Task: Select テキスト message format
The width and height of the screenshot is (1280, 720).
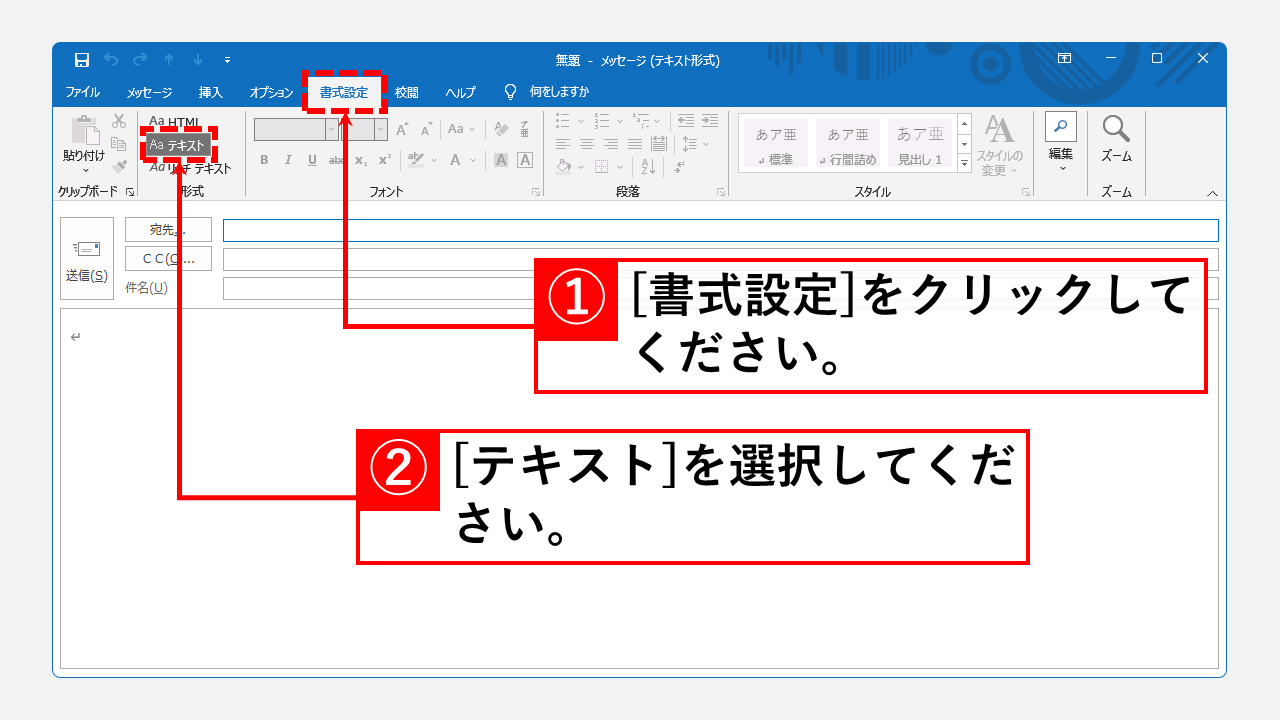Action: [177, 145]
